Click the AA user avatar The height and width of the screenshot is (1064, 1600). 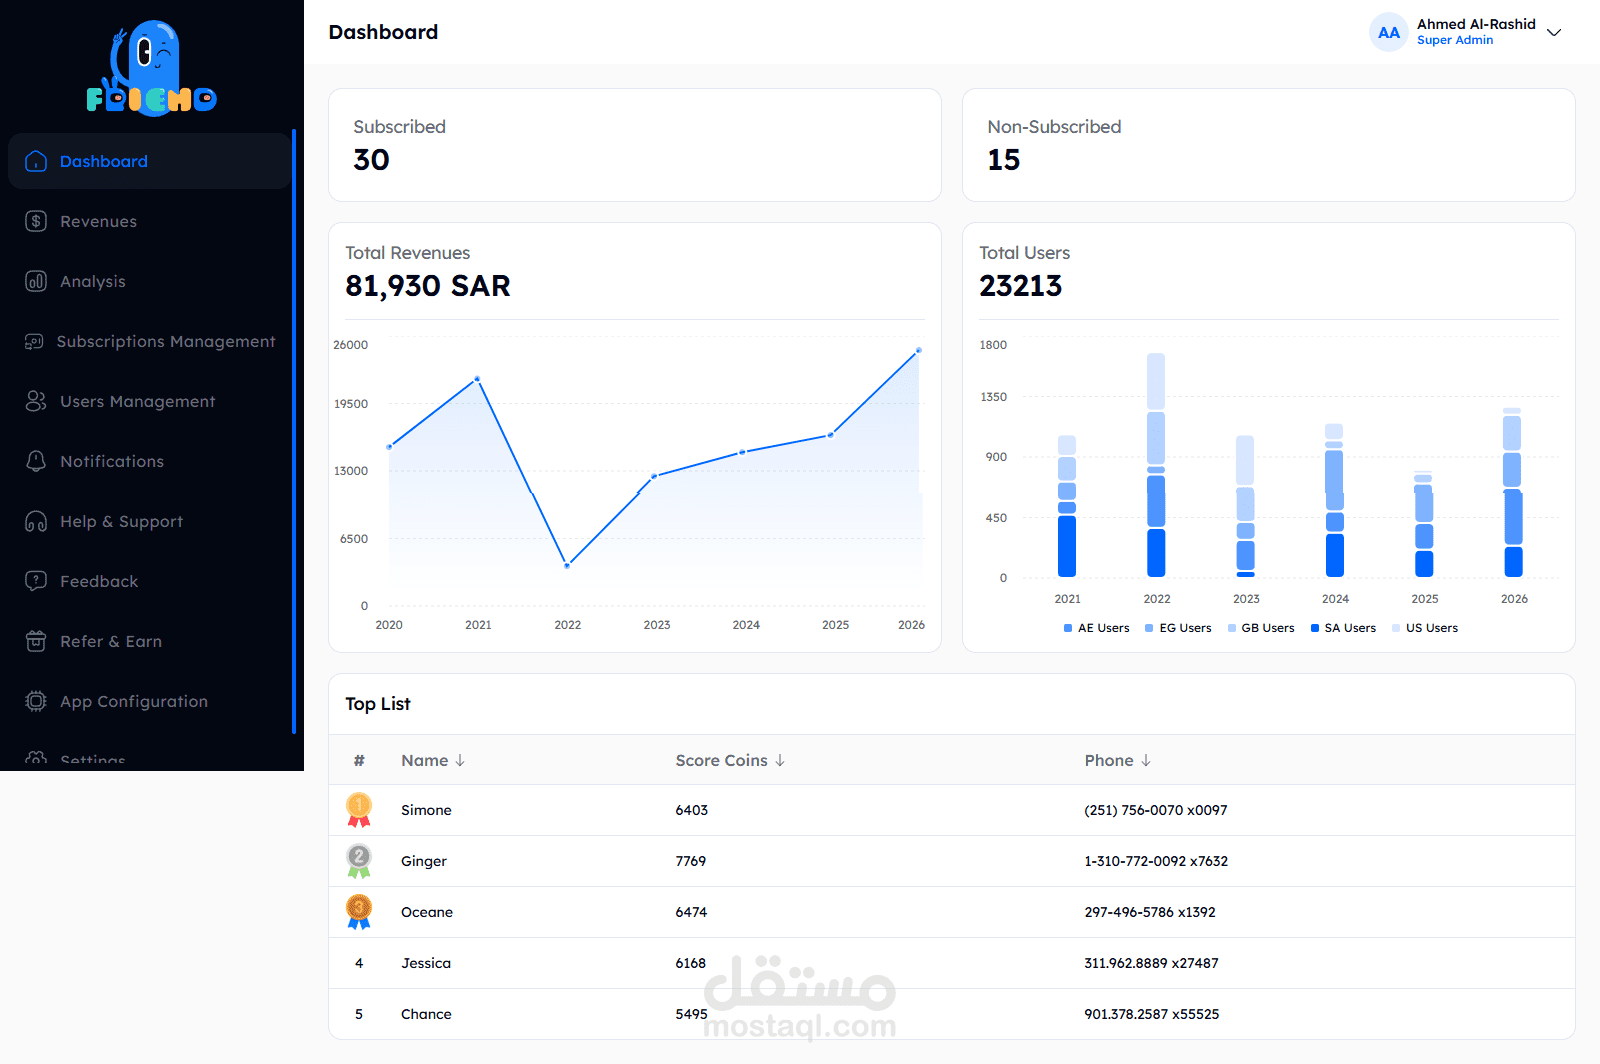1389,32
